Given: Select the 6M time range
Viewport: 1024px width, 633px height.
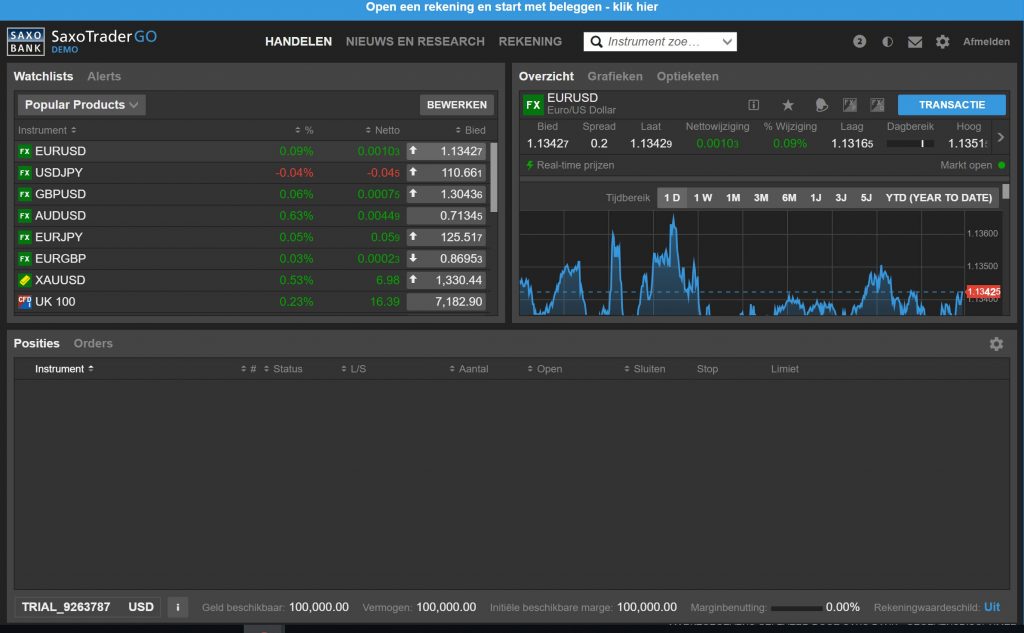Looking at the screenshot, I should pos(789,198).
